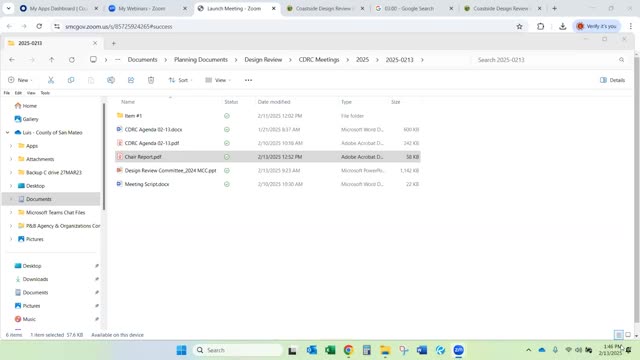Launch Outlook from the taskbar
Image resolution: width=640 pixels, height=360 pixels.
[311, 350]
